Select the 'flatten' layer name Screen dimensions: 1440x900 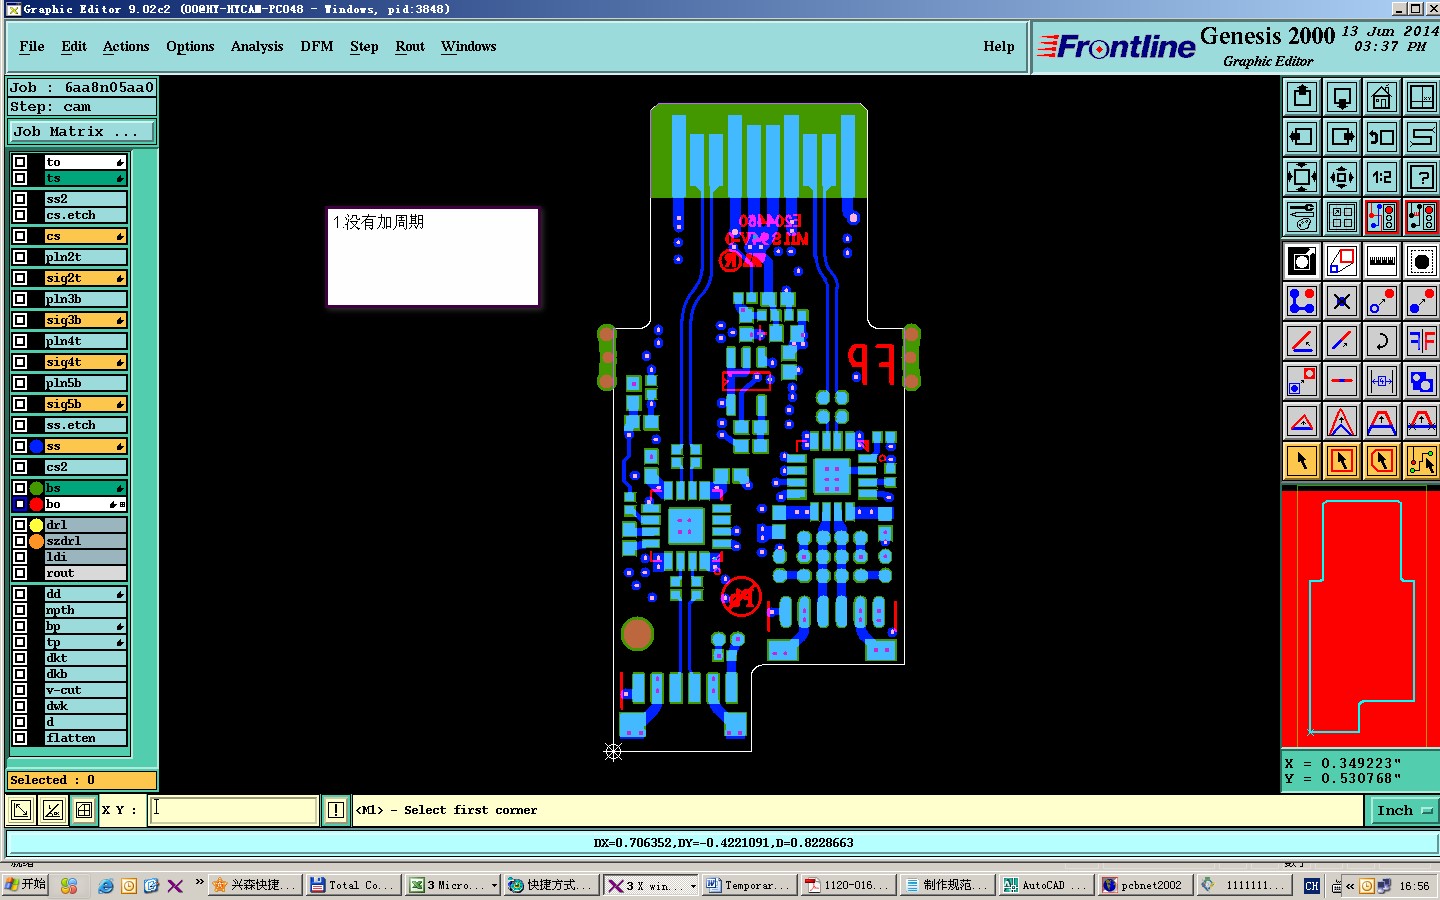(x=85, y=738)
